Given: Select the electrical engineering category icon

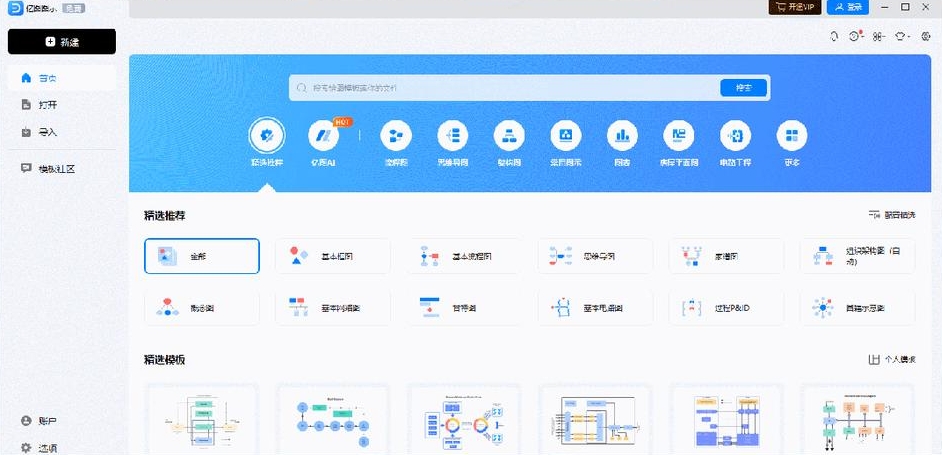Looking at the screenshot, I should pyautogui.click(x=735, y=136).
